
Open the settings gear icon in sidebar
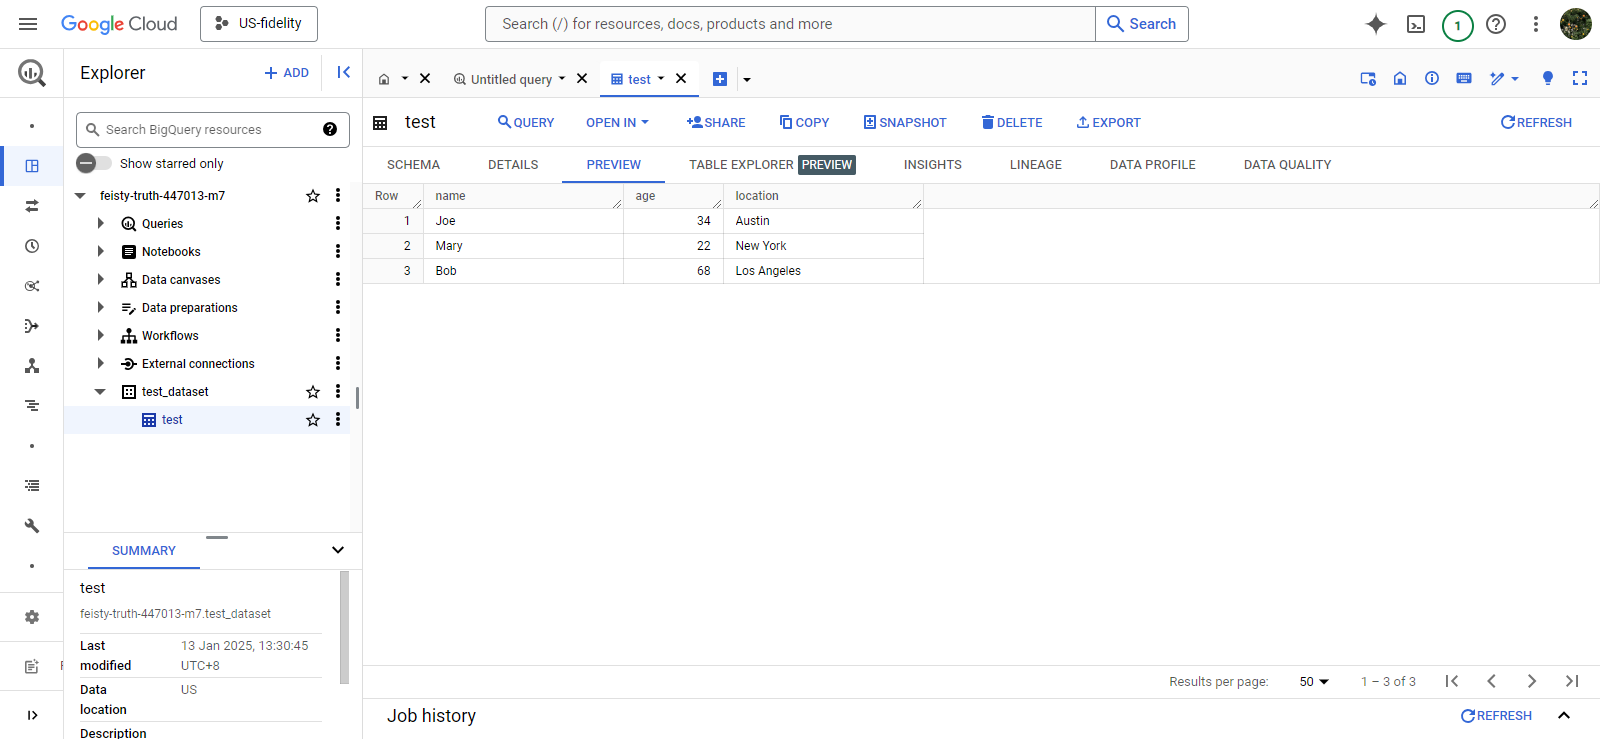tap(32, 617)
